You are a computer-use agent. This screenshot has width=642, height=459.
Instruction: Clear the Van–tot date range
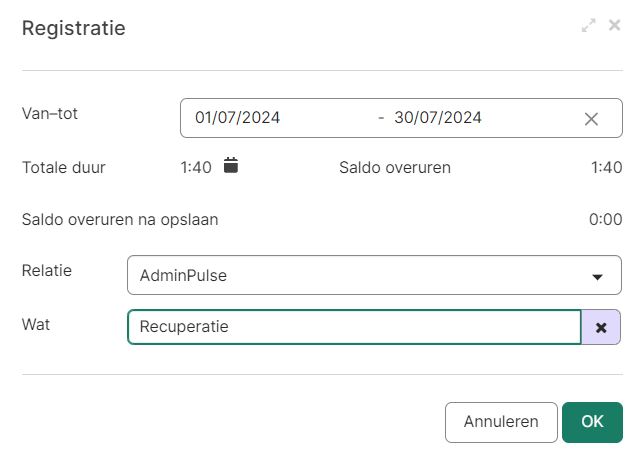click(x=591, y=119)
